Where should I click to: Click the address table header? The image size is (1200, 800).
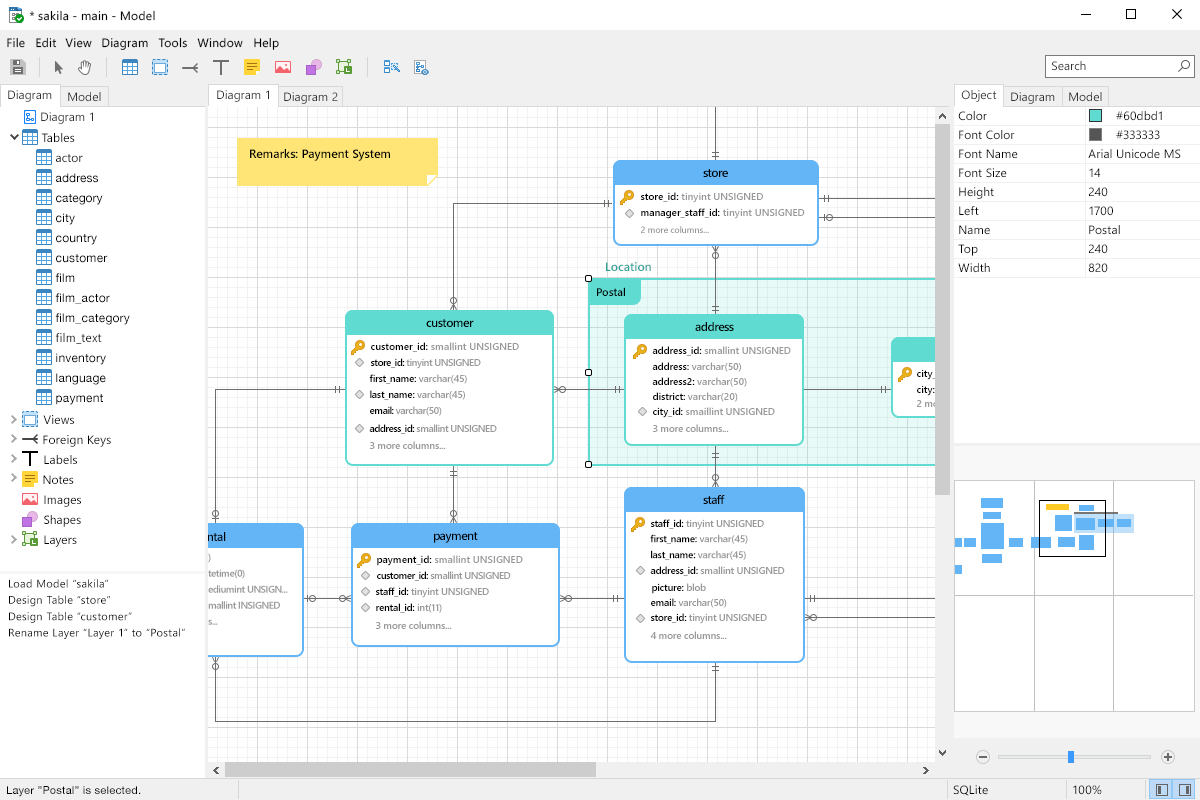coord(714,327)
